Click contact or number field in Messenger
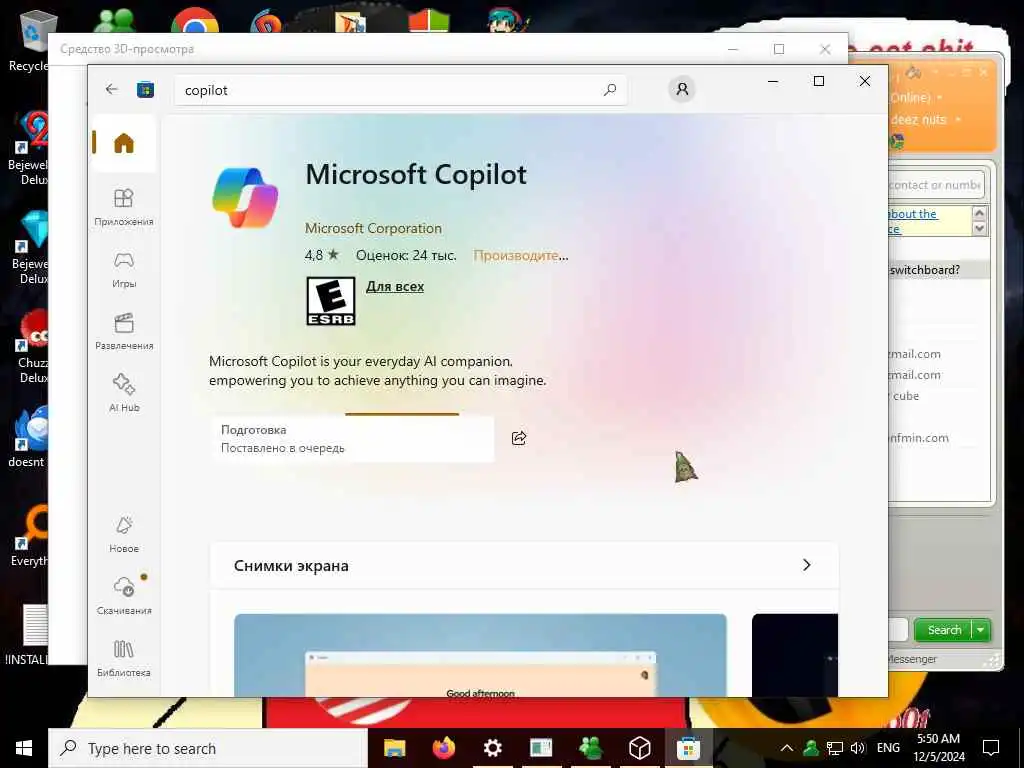The width and height of the screenshot is (1024, 768). [x=935, y=185]
